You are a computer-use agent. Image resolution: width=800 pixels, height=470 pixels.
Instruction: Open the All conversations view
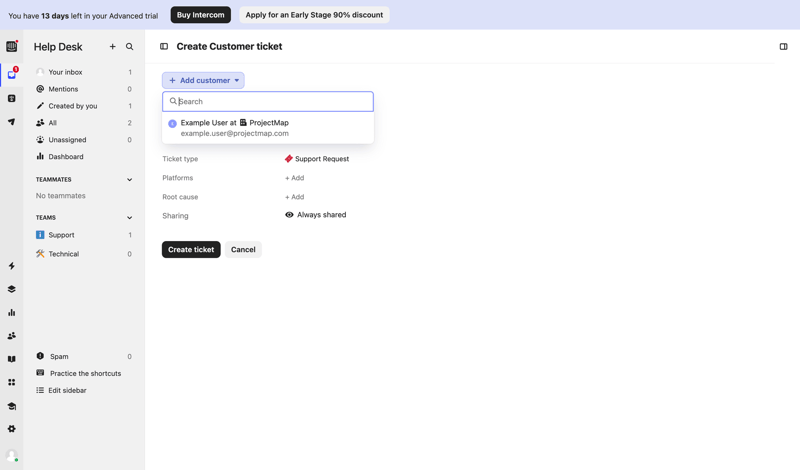[x=84, y=122]
